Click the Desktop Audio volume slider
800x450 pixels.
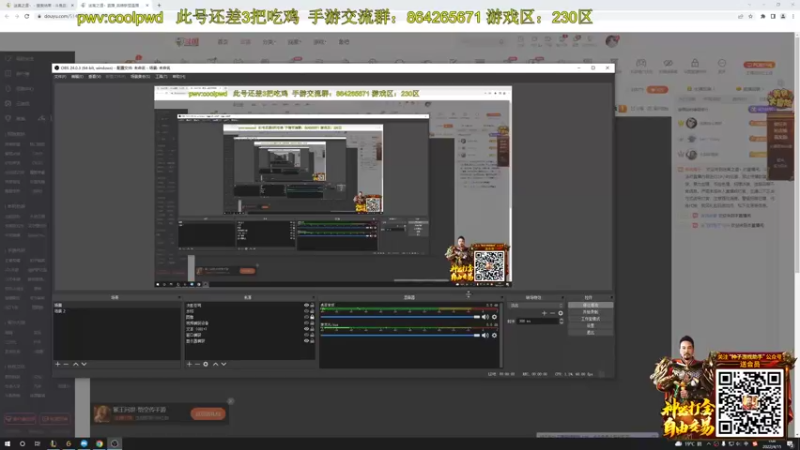(x=401, y=317)
